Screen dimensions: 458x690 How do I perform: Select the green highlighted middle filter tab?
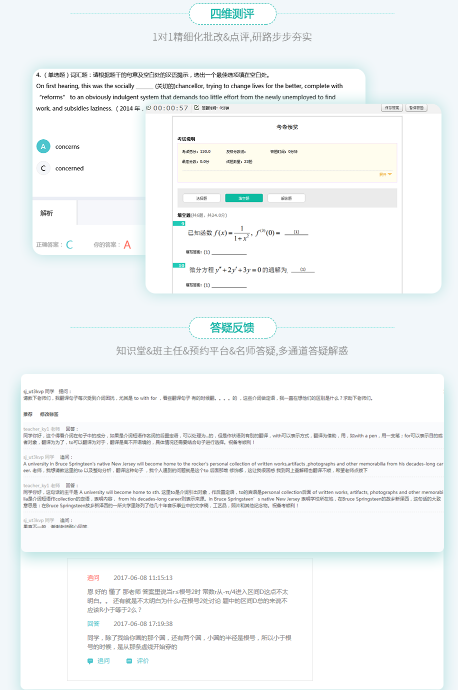[x=244, y=198]
